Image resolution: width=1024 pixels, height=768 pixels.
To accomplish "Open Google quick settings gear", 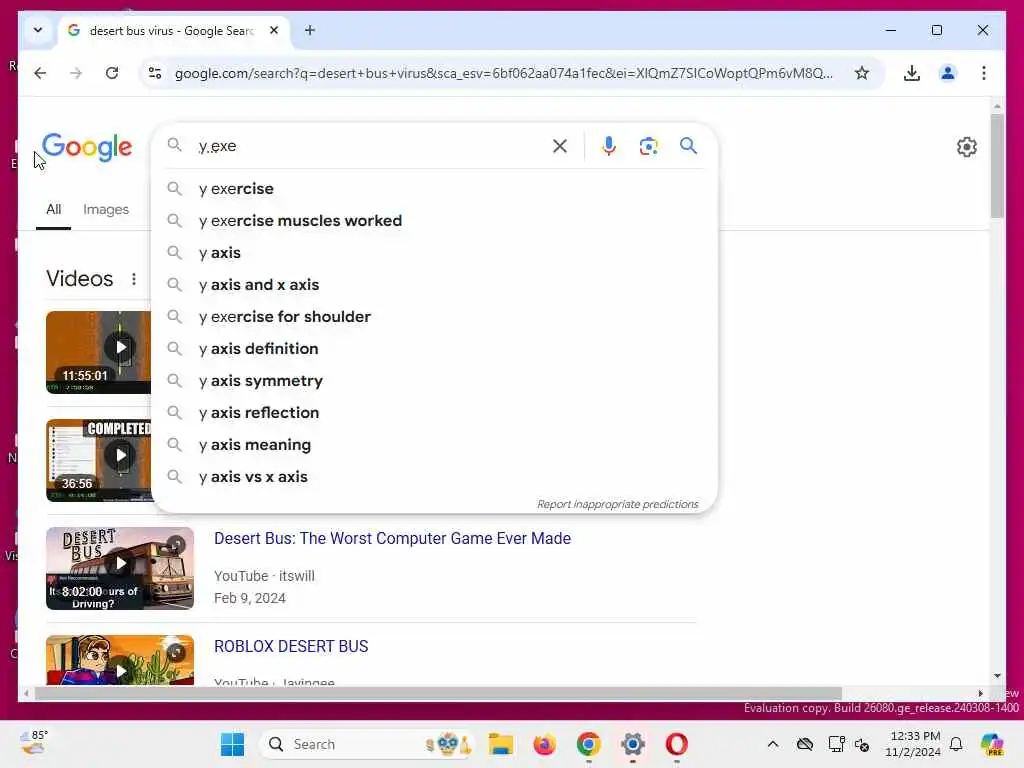I will 967,147.
